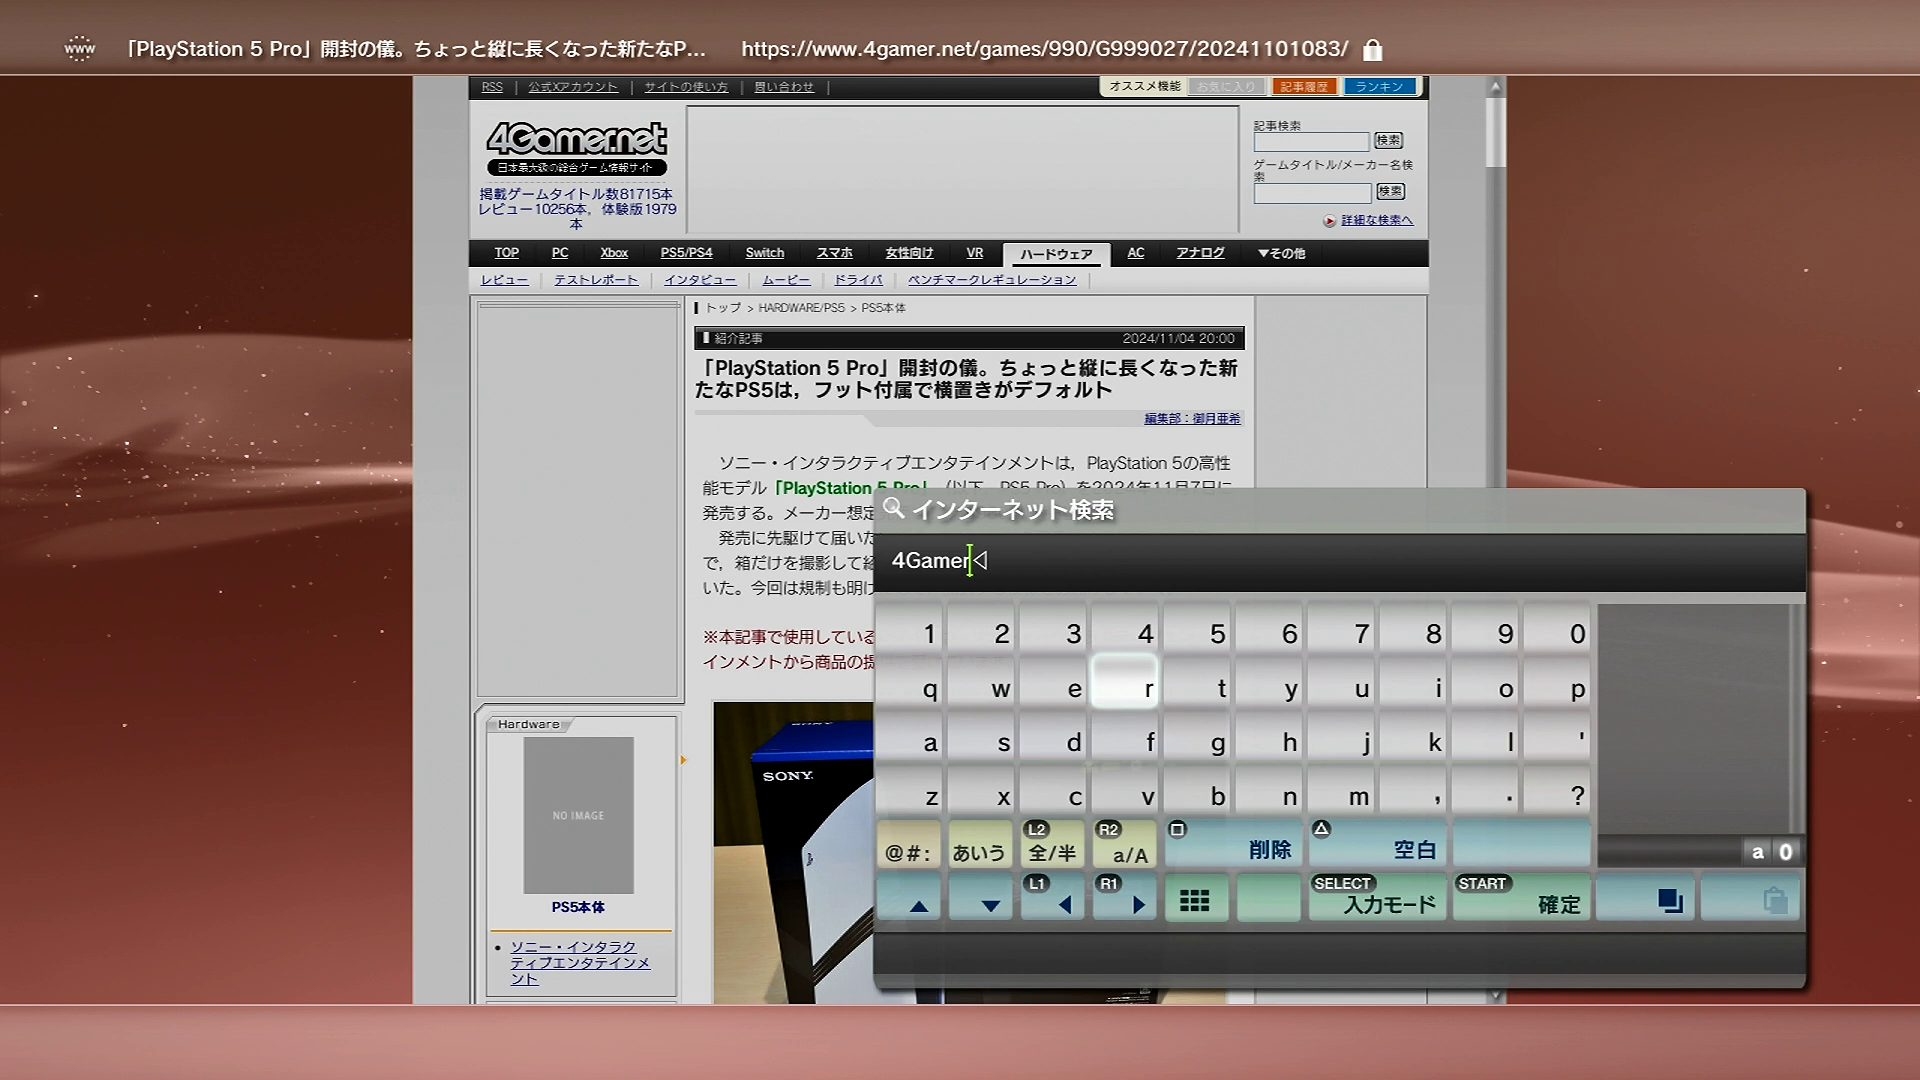1920x1080 pixels.
Task: Tap the number 0 key
Action: click(1557, 628)
